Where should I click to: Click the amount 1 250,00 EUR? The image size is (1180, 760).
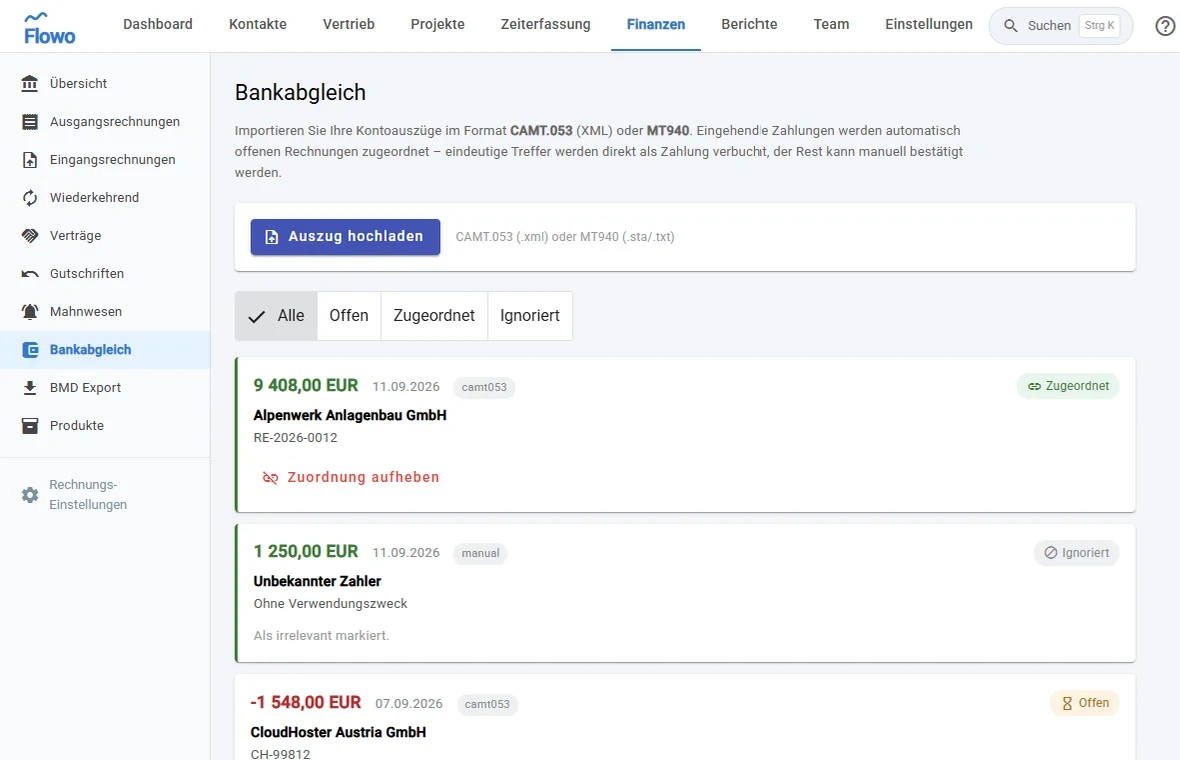[306, 552]
